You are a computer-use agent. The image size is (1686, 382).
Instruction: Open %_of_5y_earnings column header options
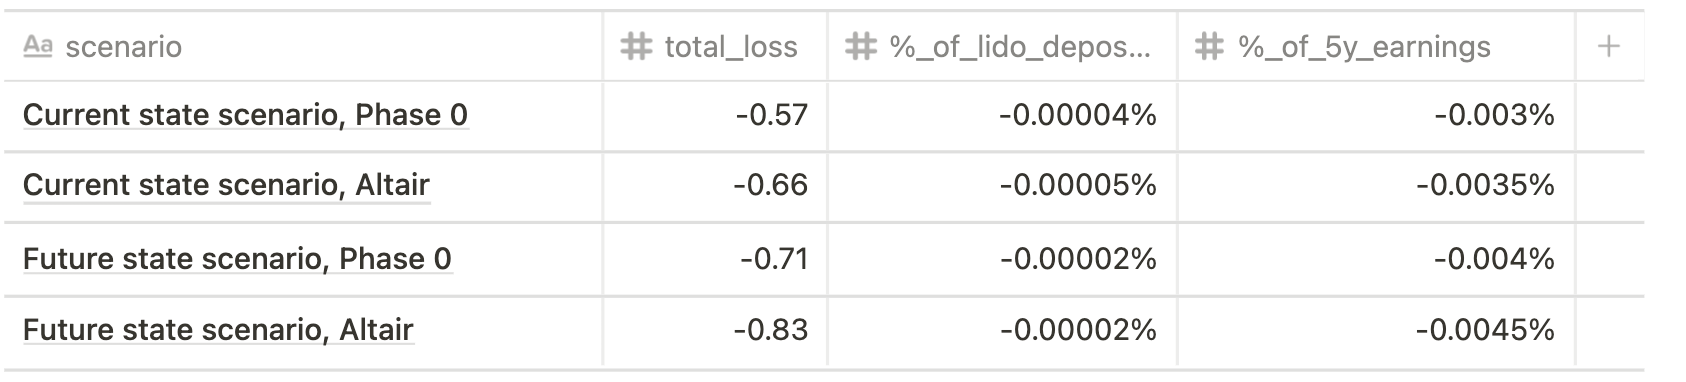click(1377, 46)
